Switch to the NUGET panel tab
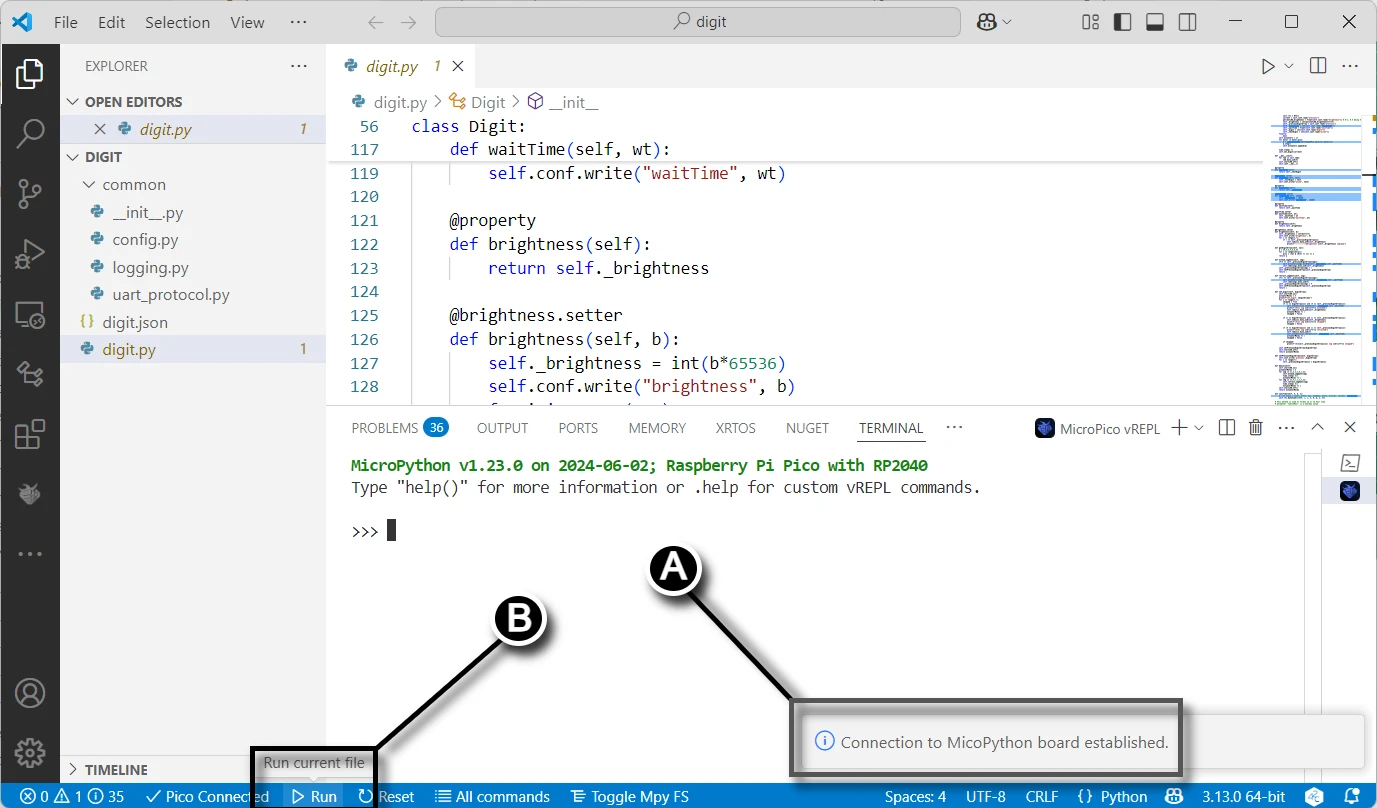The image size is (1377, 808). (x=807, y=428)
